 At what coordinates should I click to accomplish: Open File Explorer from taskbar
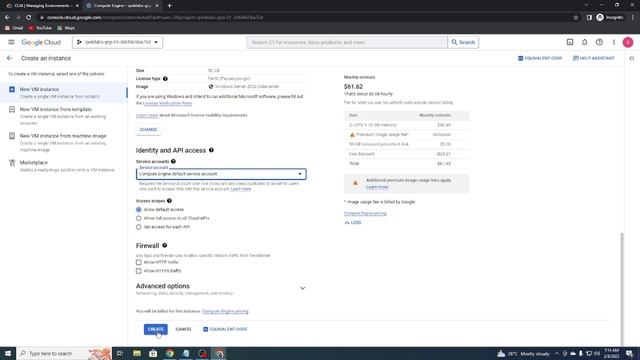pos(137,353)
